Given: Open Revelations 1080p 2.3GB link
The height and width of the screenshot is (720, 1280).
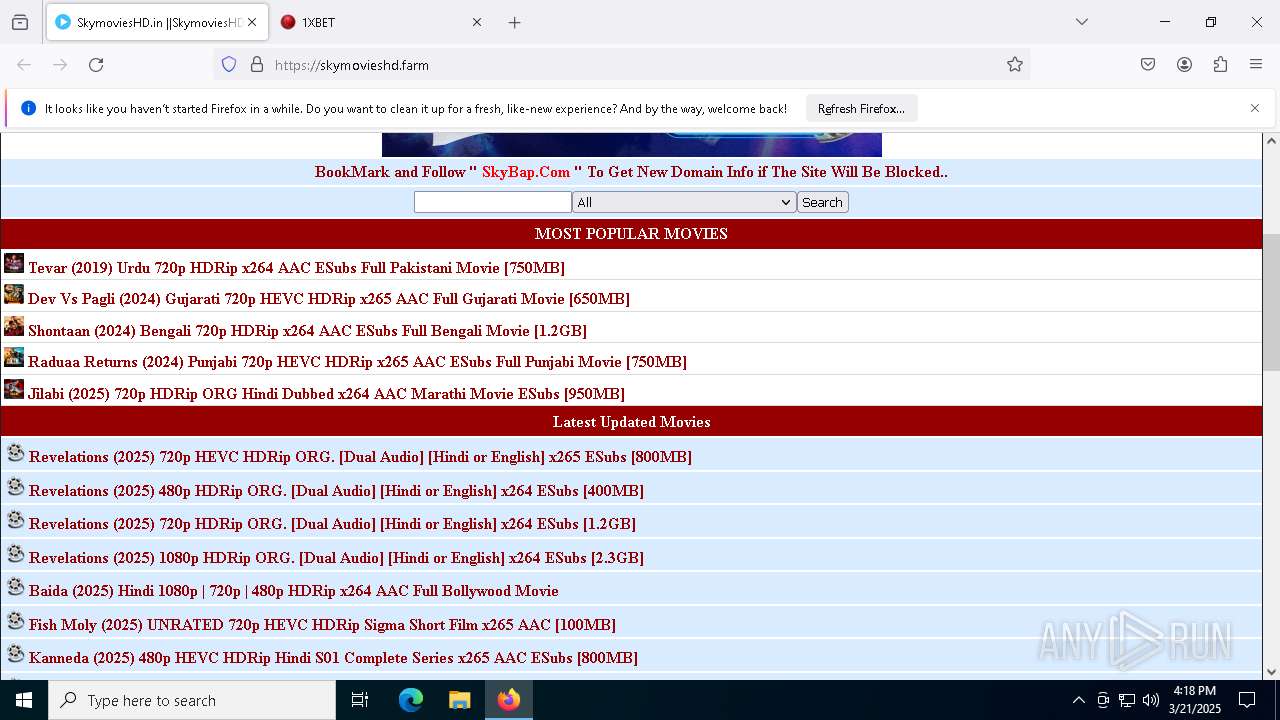Looking at the screenshot, I should [336, 558].
